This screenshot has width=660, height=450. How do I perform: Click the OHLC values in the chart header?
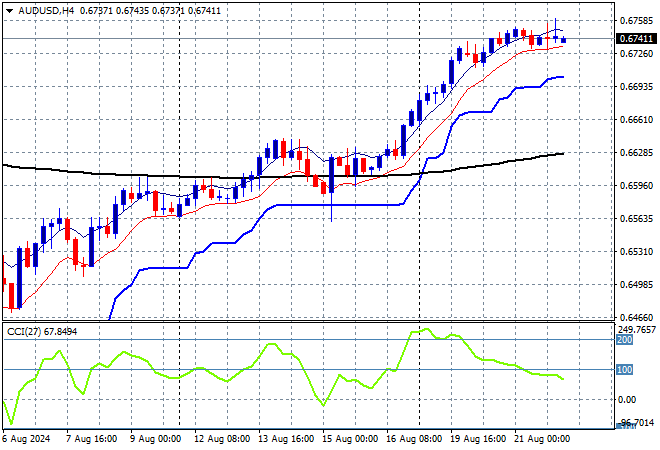tap(150, 11)
